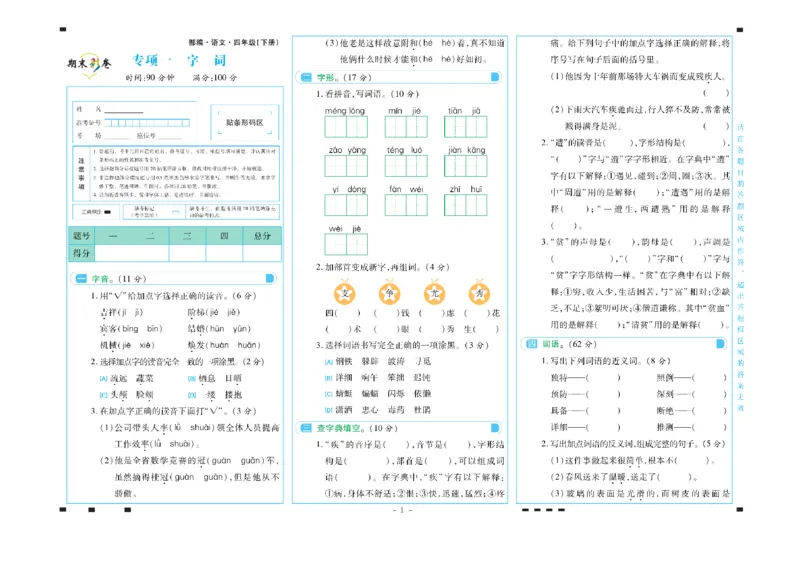Mark option A before 疏远 蔬菜
This screenshot has width=800, height=566.
(103, 378)
